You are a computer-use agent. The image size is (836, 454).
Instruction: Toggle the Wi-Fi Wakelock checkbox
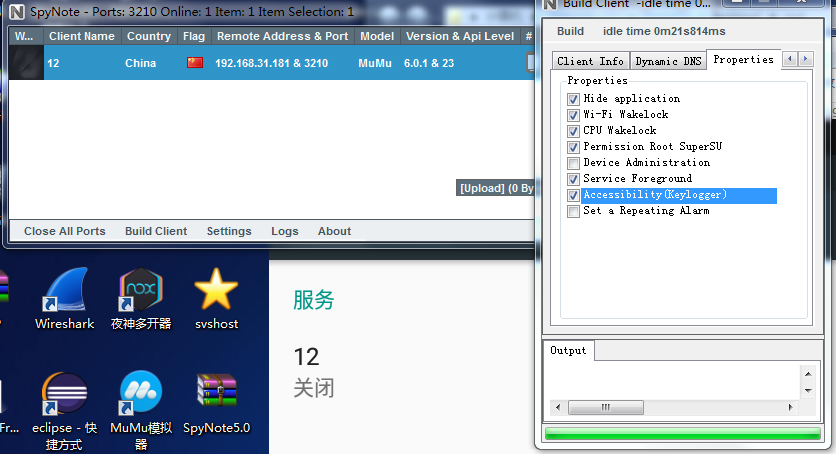click(573, 115)
